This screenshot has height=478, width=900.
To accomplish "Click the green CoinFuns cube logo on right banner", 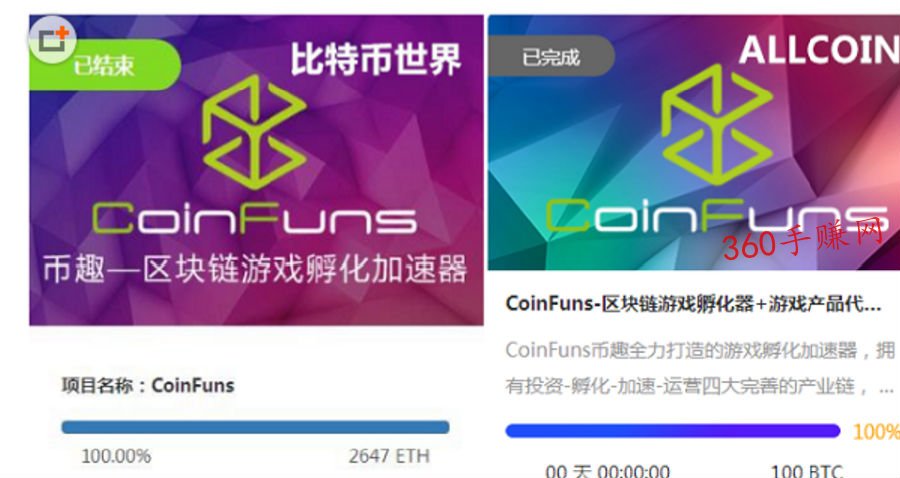I will point(717,125).
